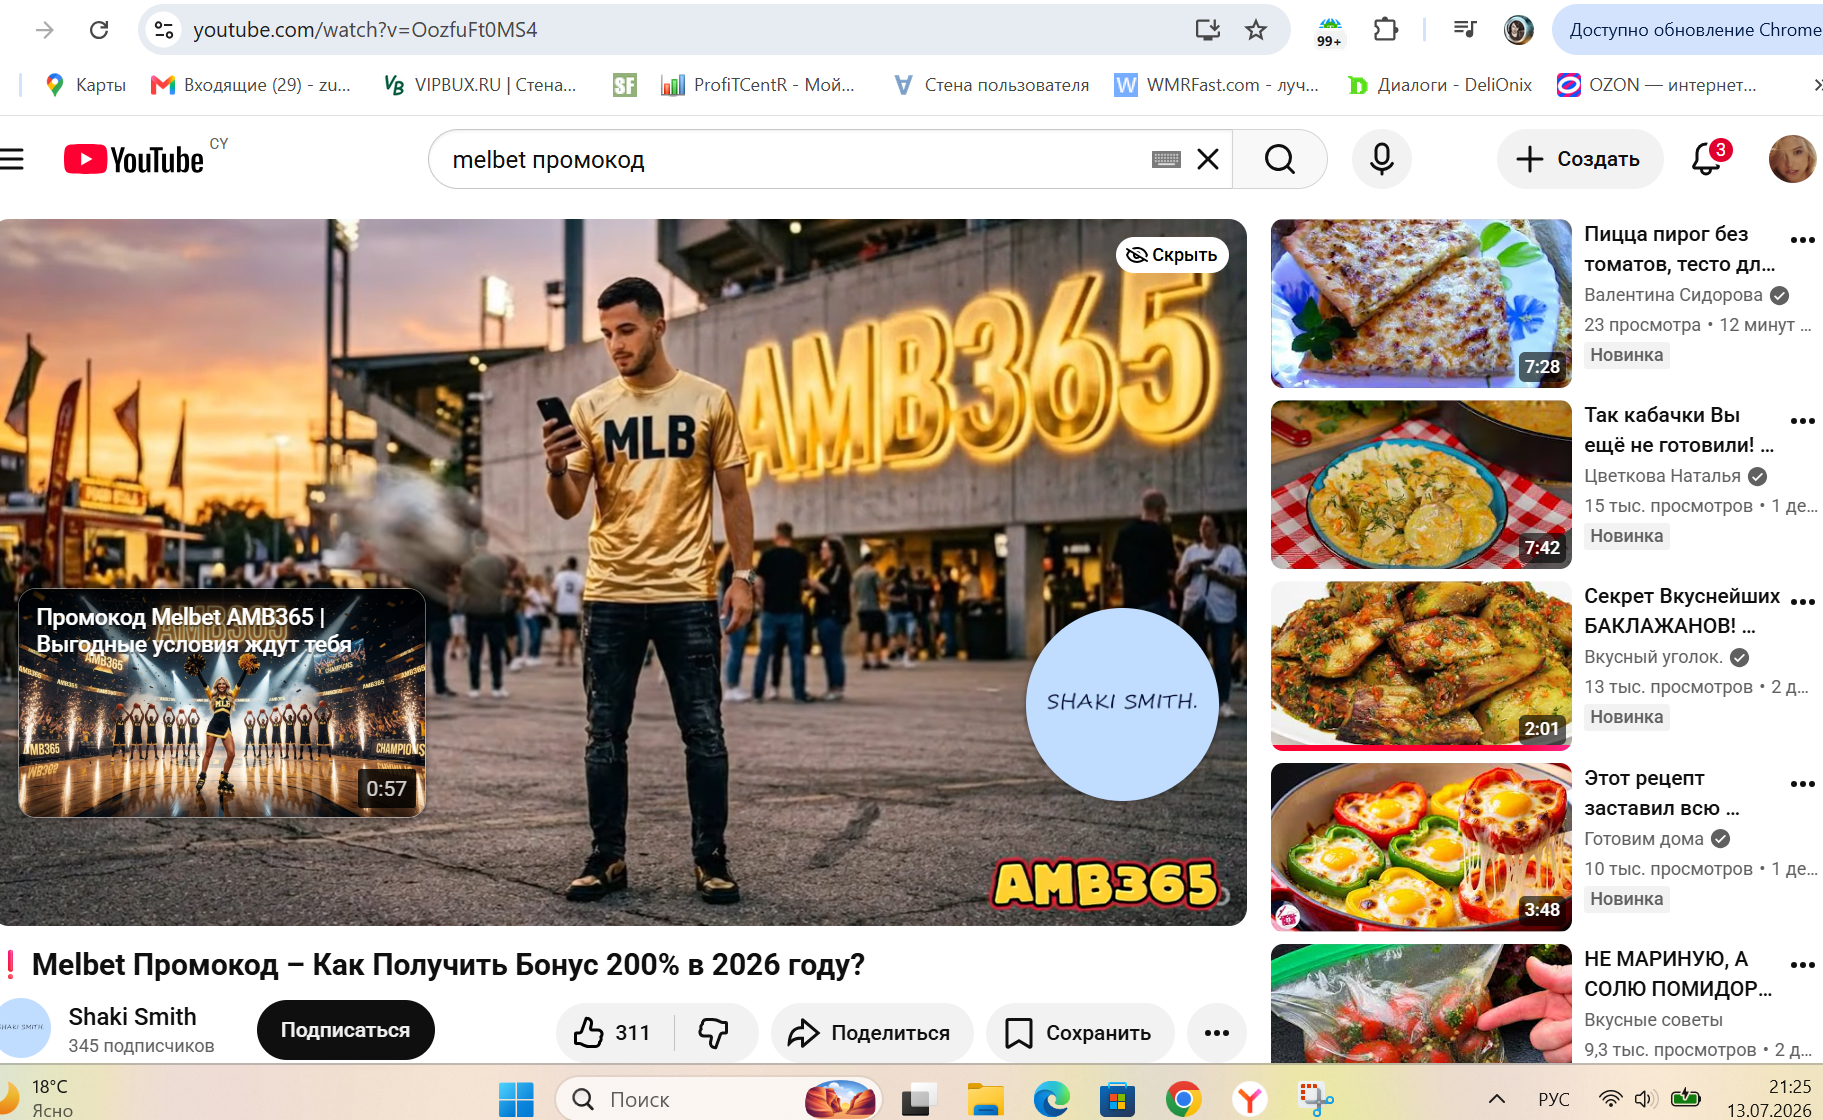Open the SF bookmark icon
The image size is (1823, 1120).
(x=625, y=85)
